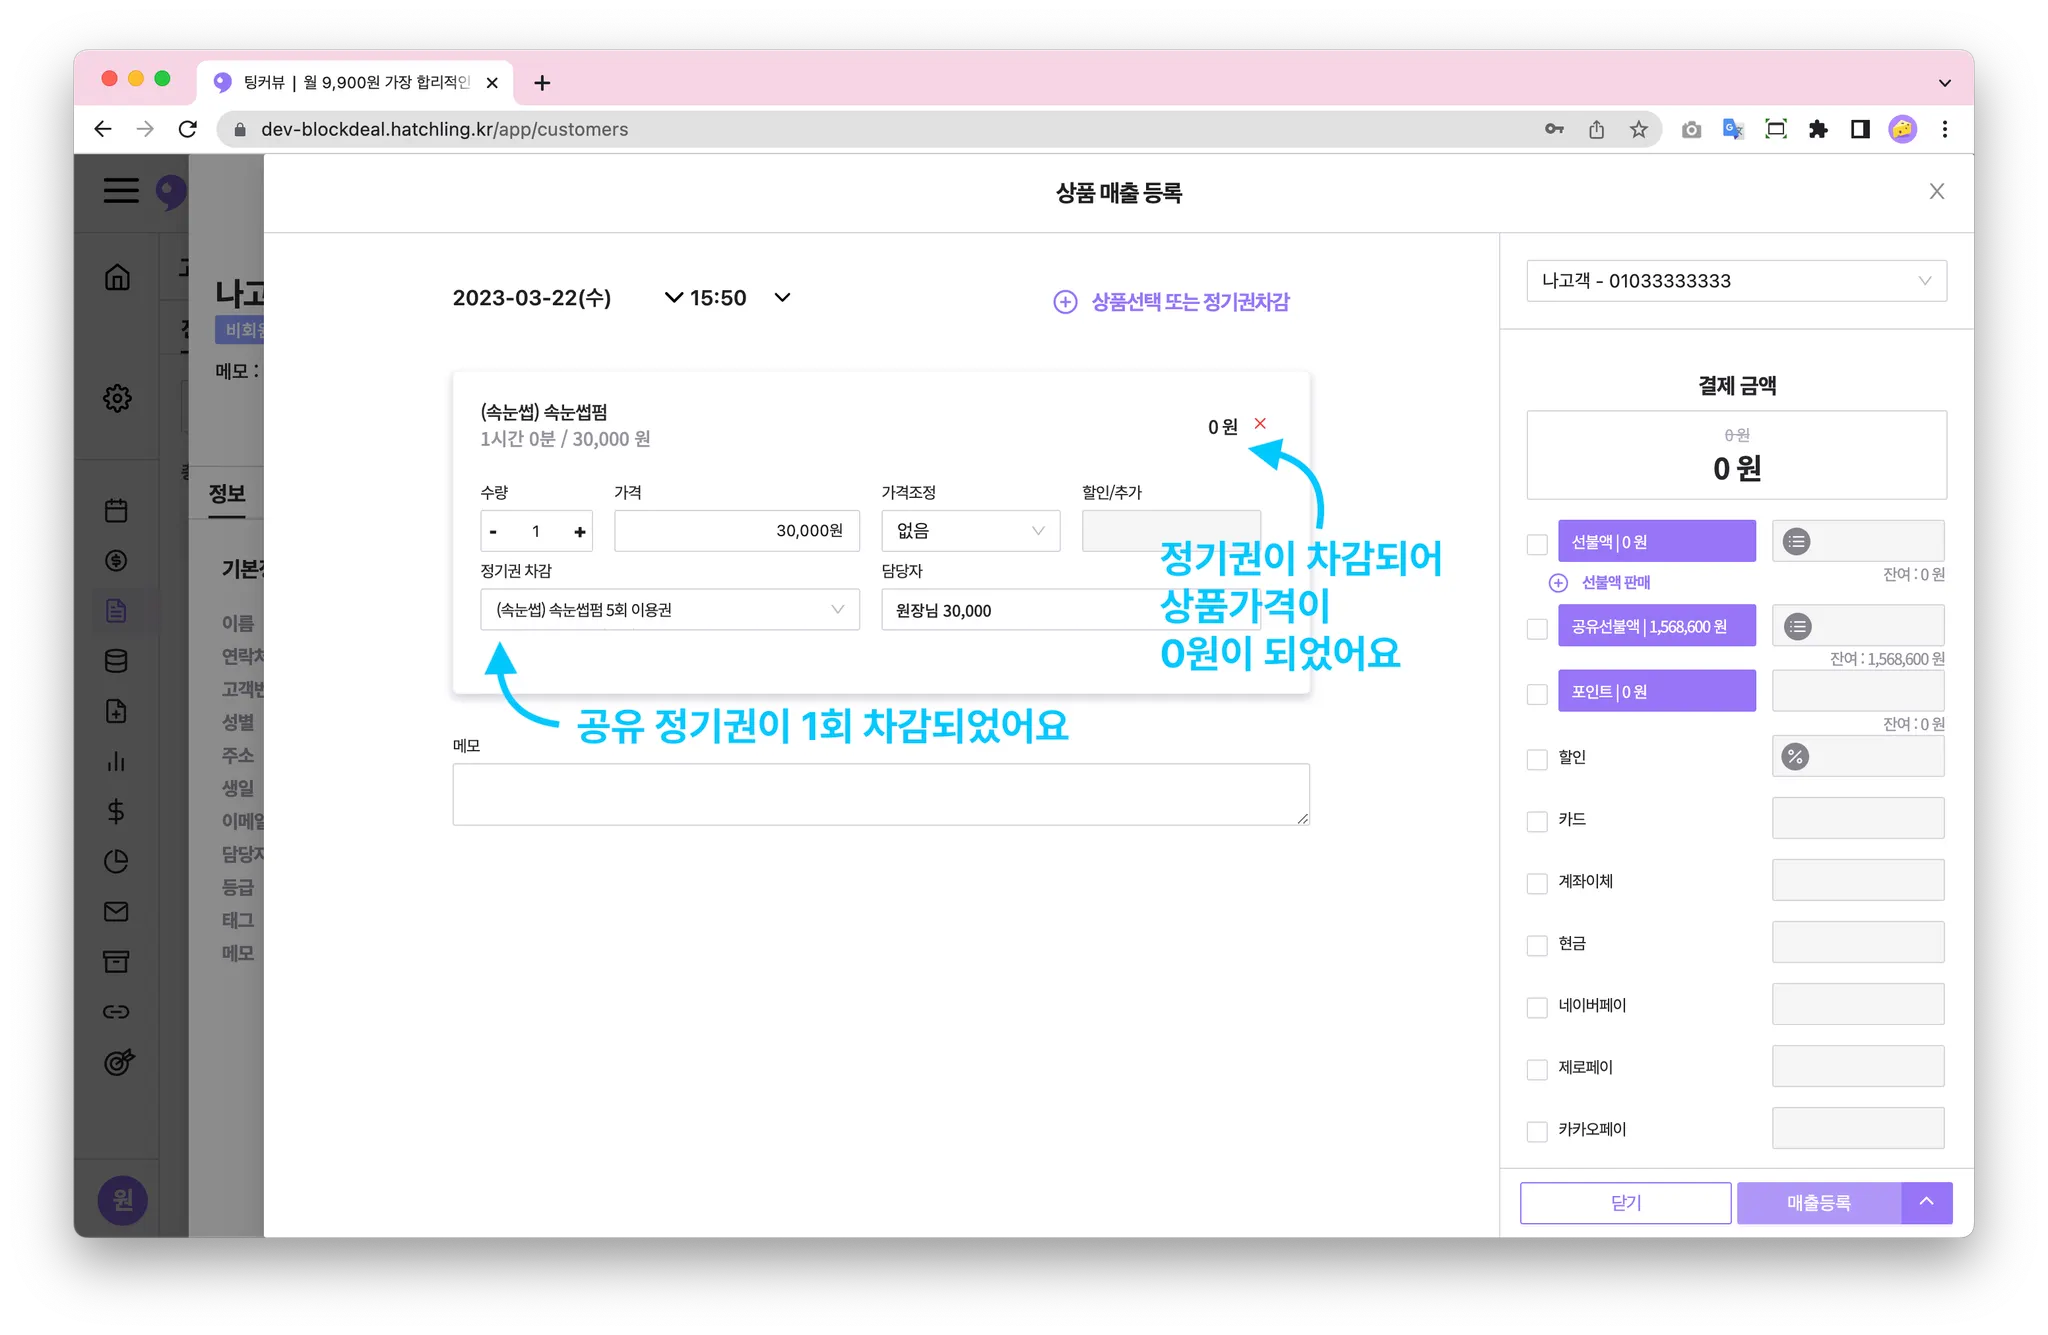
Task: Expand the 가격조정 없음 dropdown
Action: 970,531
